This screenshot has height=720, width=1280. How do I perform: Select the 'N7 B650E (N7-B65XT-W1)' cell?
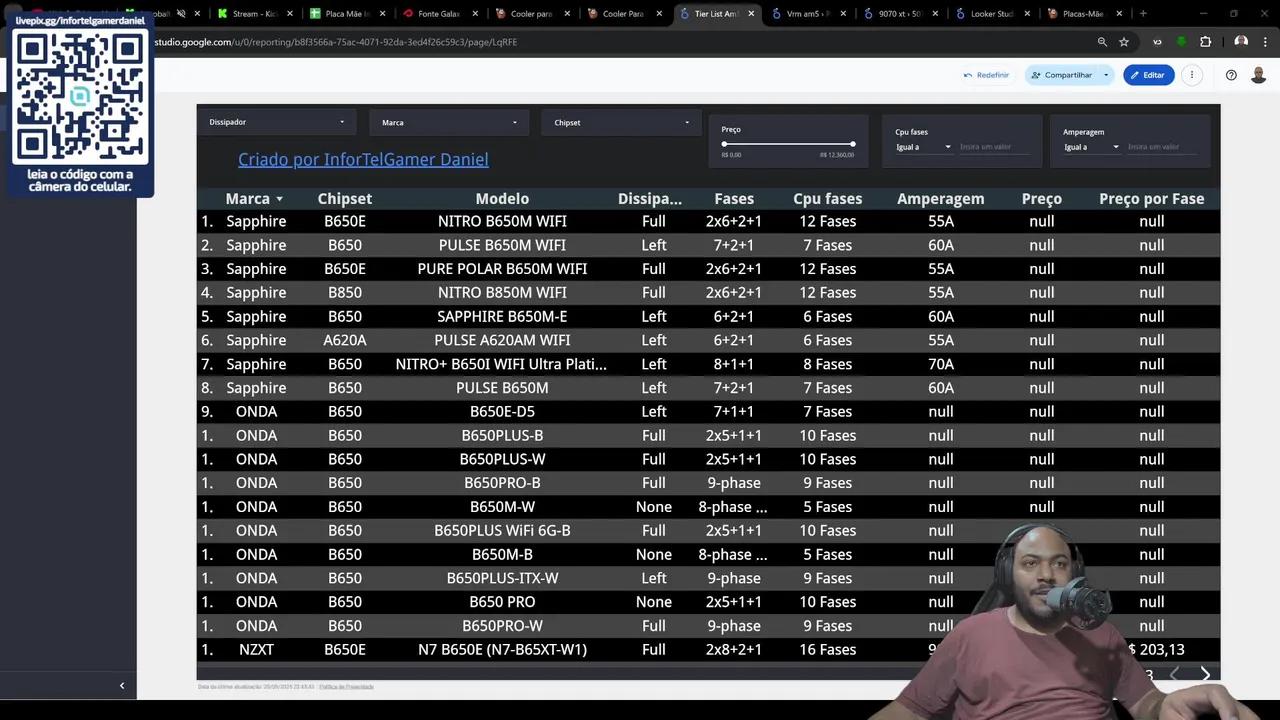[x=502, y=650]
